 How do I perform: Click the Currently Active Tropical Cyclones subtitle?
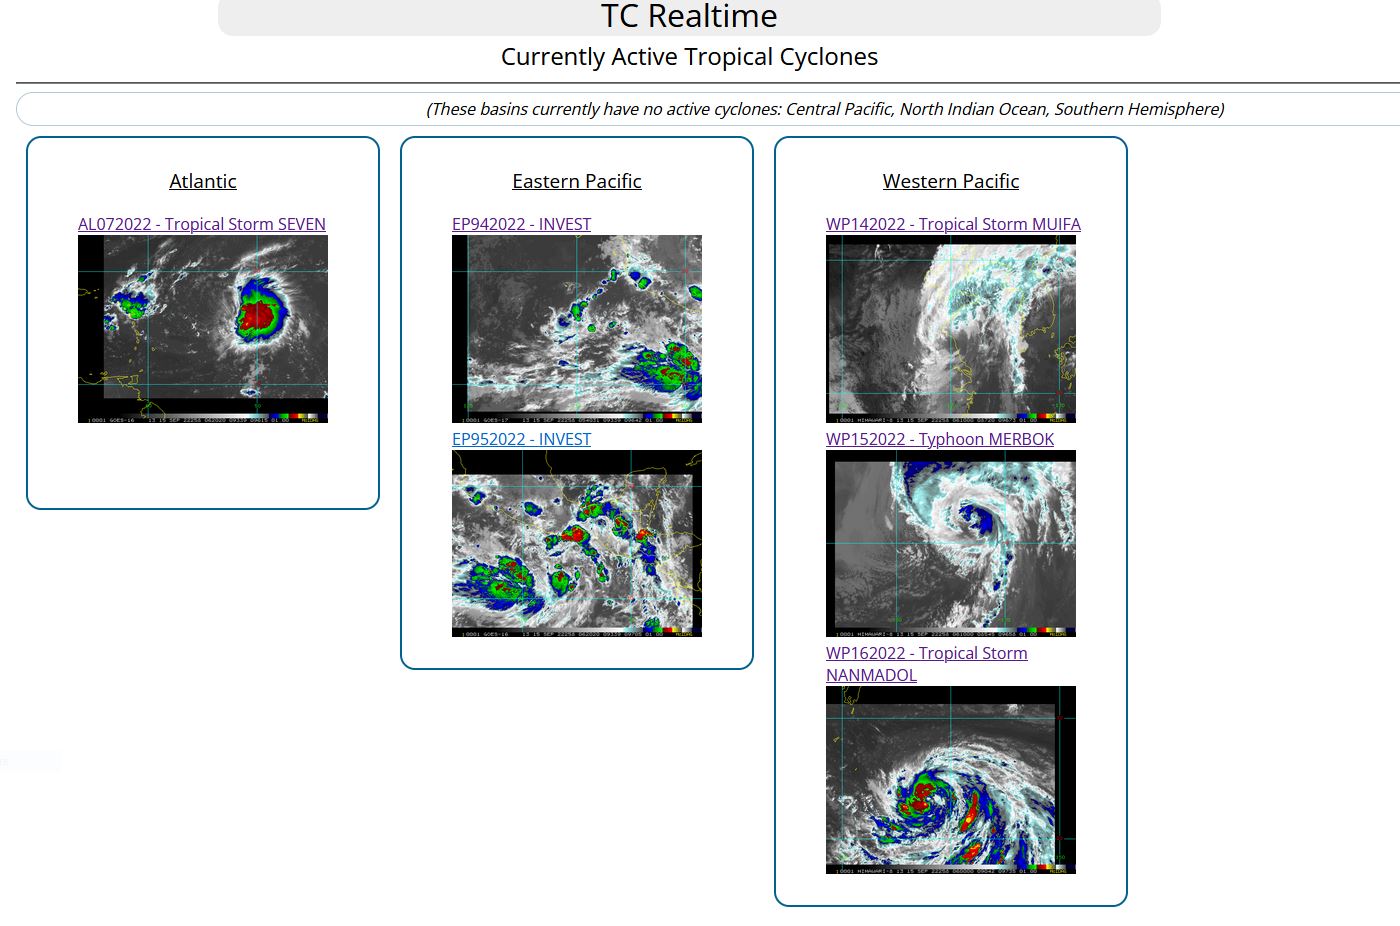click(x=689, y=57)
